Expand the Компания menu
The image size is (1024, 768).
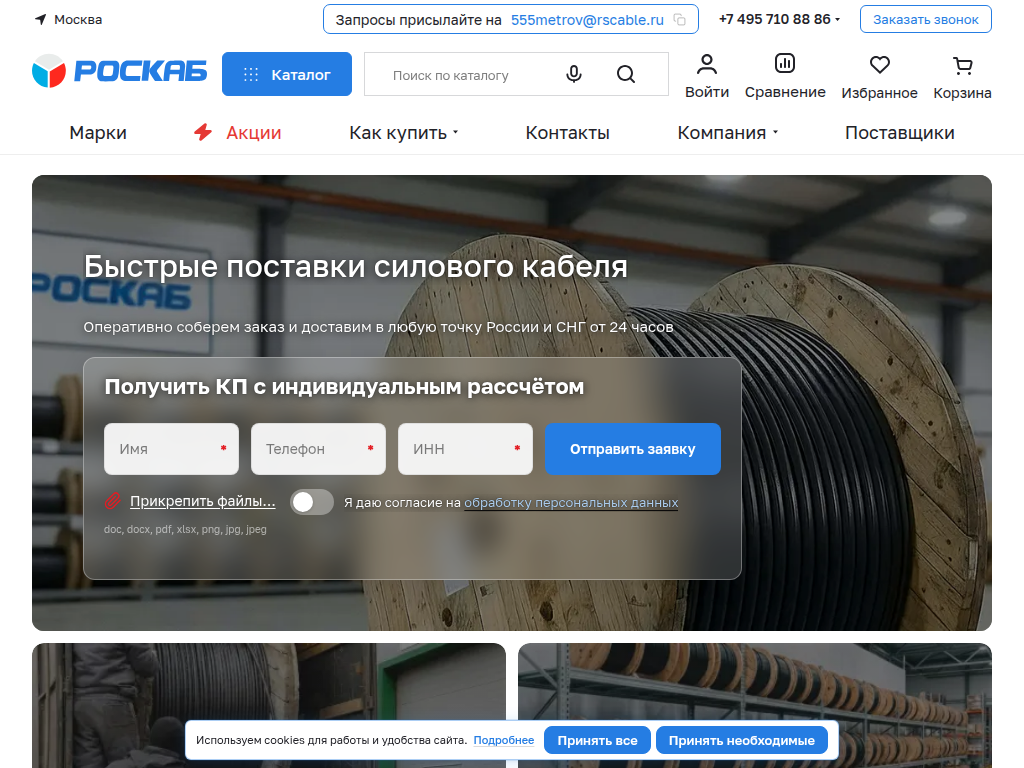pyautogui.click(x=728, y=133)
